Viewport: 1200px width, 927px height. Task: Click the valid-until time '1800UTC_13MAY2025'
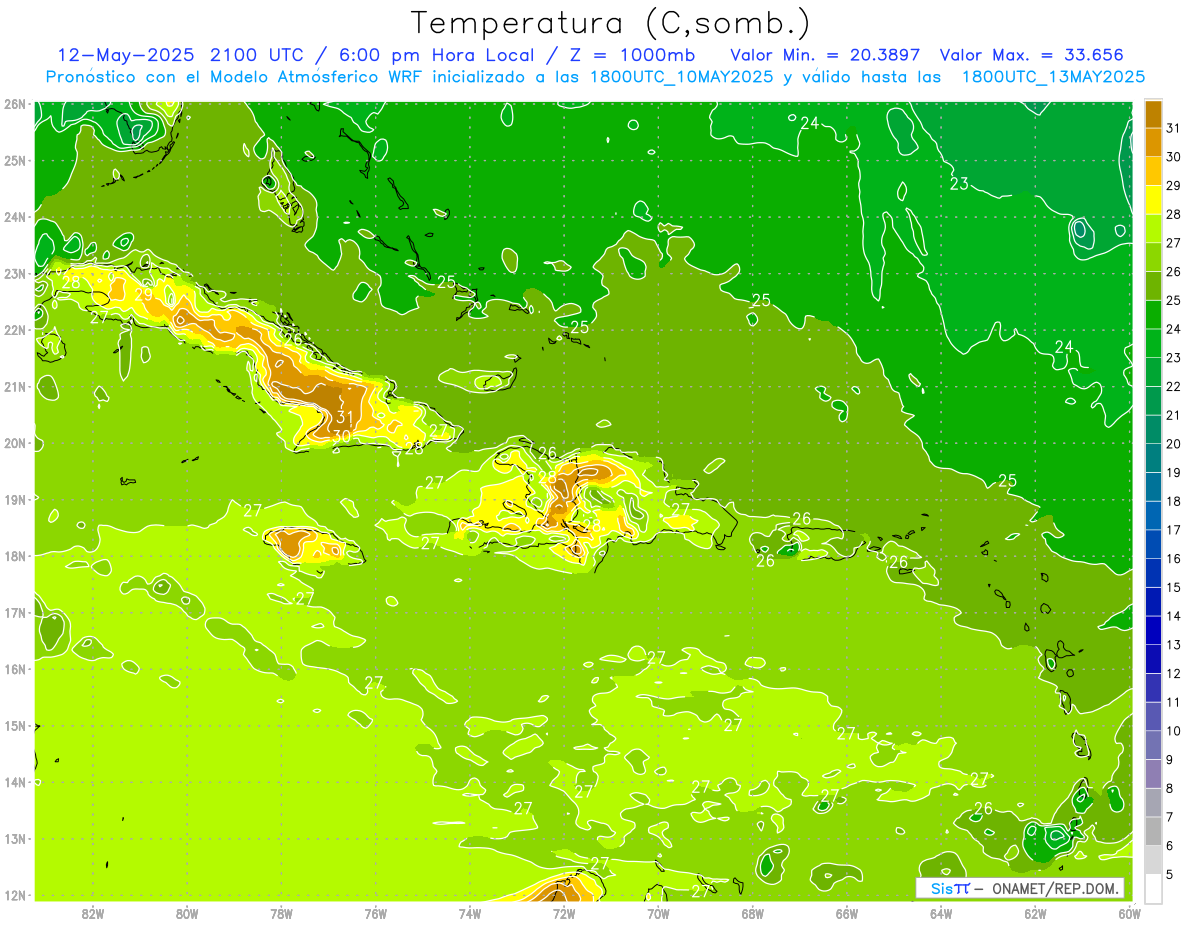[1053, 76]
